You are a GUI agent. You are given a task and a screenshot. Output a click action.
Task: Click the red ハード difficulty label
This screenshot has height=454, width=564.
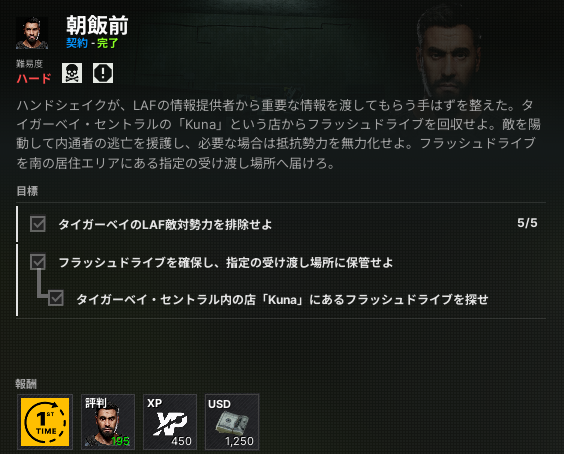coord(34,78)
